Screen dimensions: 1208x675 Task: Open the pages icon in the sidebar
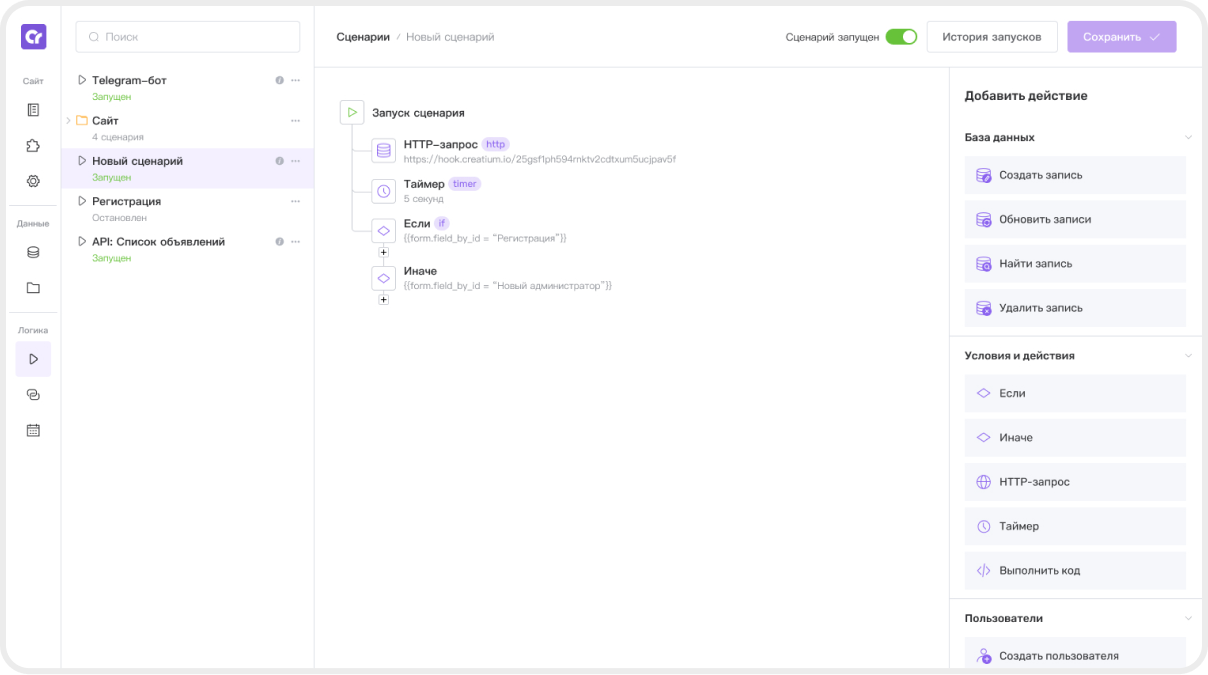pos(33,110)
